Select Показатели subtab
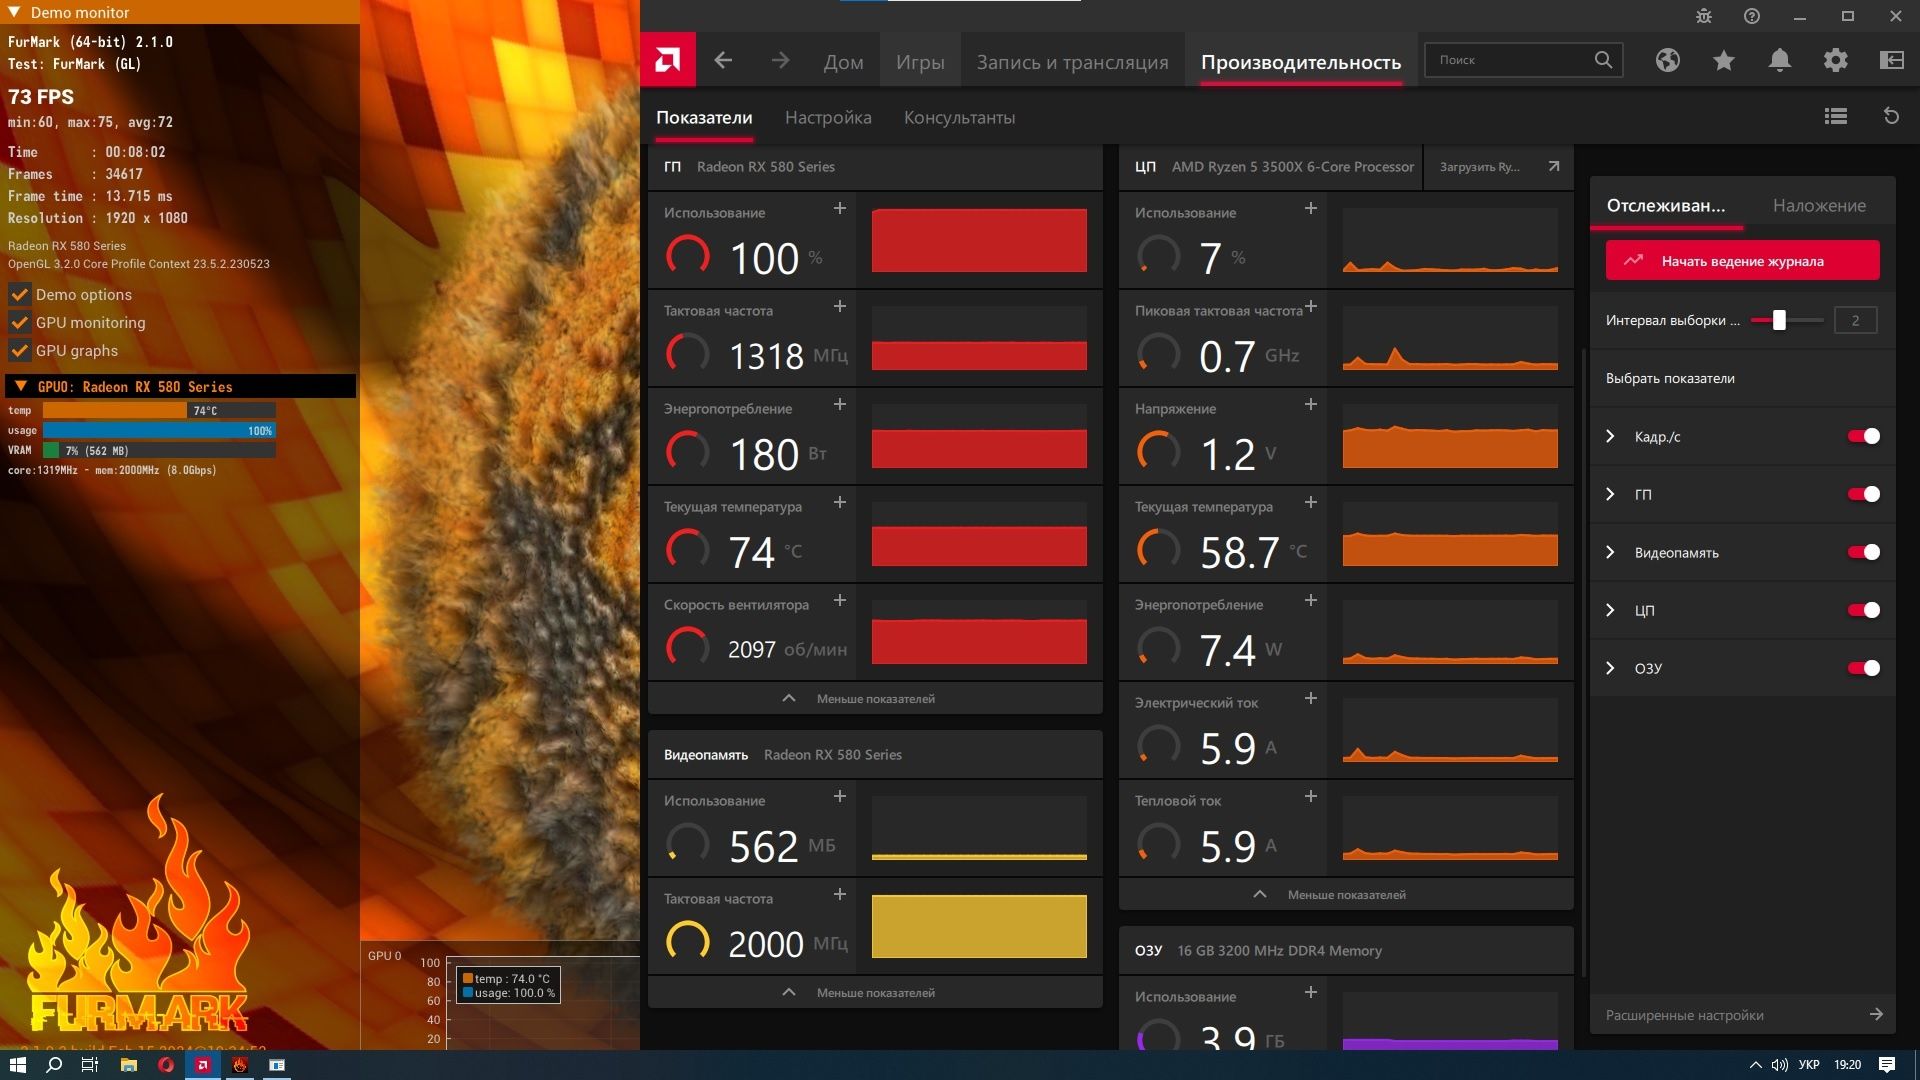This screenshot has width=1920, height=1080. [x=704, y=117]
